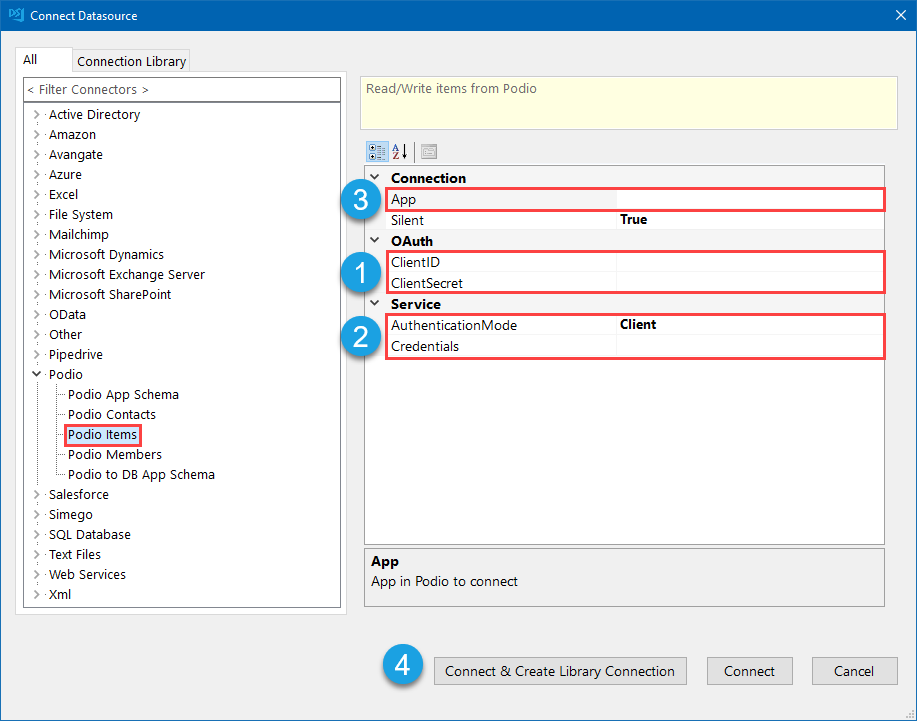
Task: Click 'Read/Write items from Podio' description
Action: [x=451, y=89]
